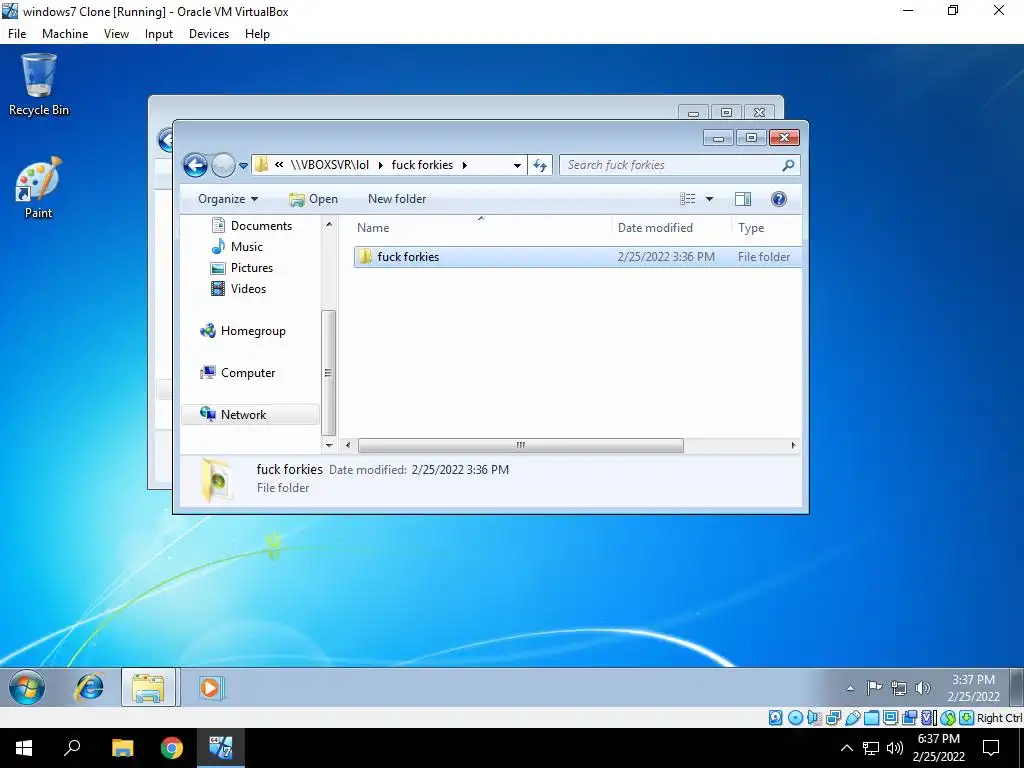Click the Windows Explorer guest taskbar button
Screen dimensions: 1024x768
[x=148, y=687]
